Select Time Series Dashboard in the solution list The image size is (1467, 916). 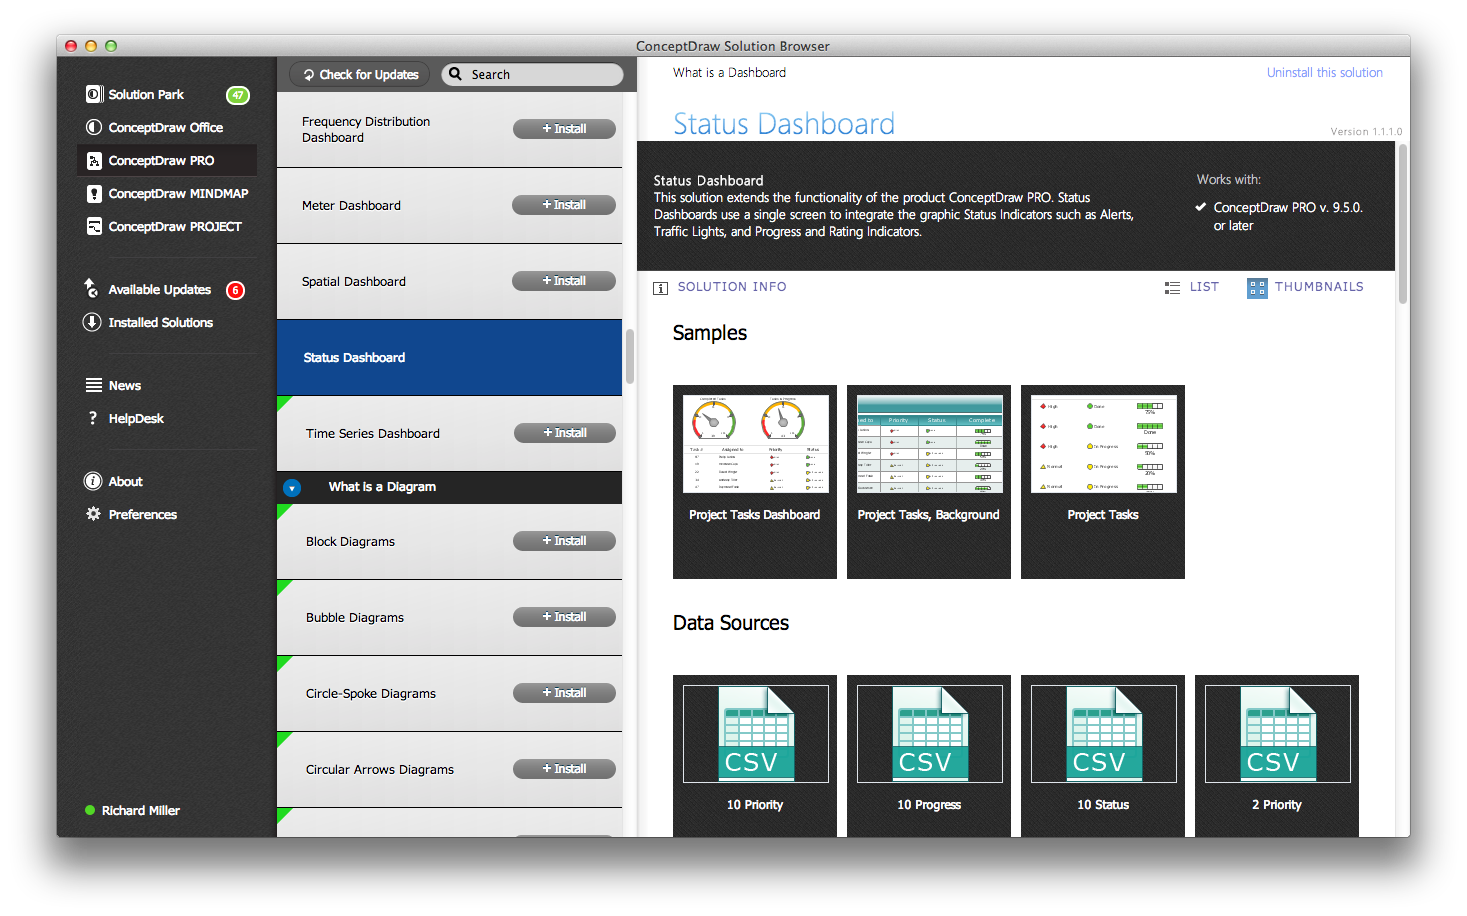(372, 433)
